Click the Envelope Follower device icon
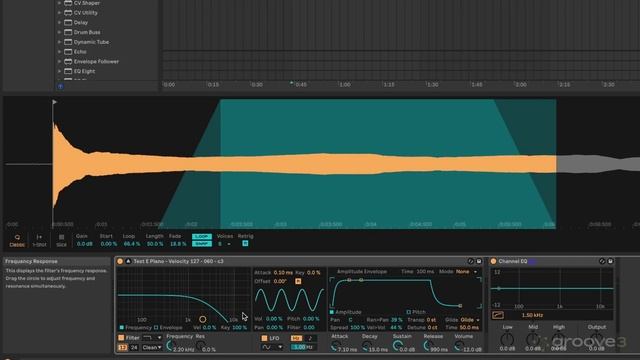Image resolution: width=640 pixels, height=360 pixels. point(68,62)
